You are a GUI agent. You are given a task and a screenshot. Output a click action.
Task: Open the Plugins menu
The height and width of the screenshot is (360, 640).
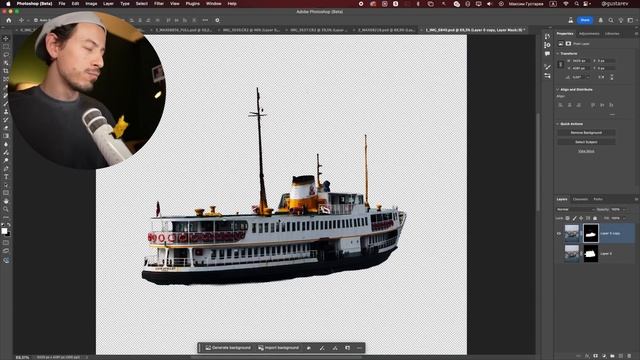click(x=193, y=4)
